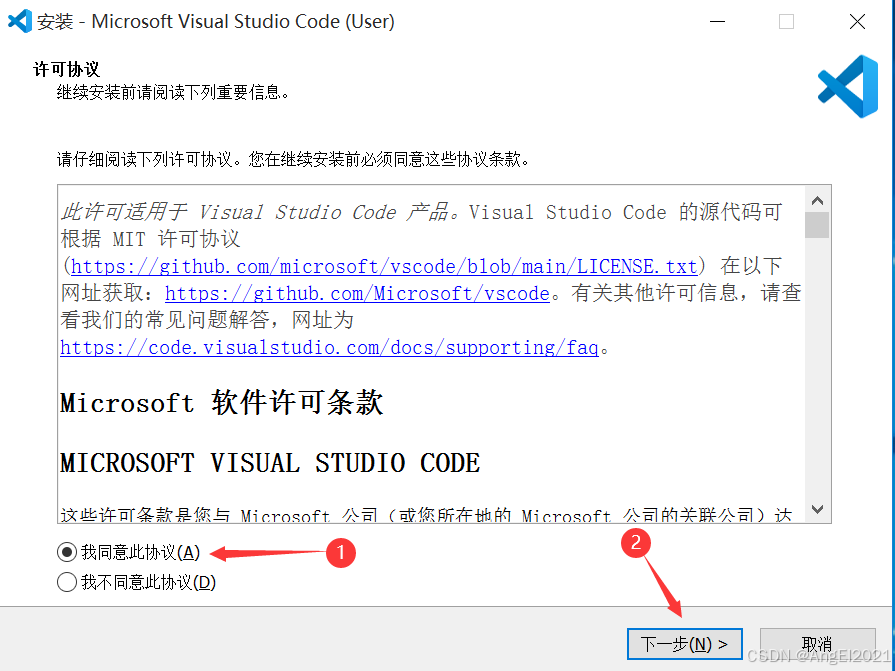Click the license text scrollbar thumb
This screenshot has height=671, width=895.
point(817,225)
